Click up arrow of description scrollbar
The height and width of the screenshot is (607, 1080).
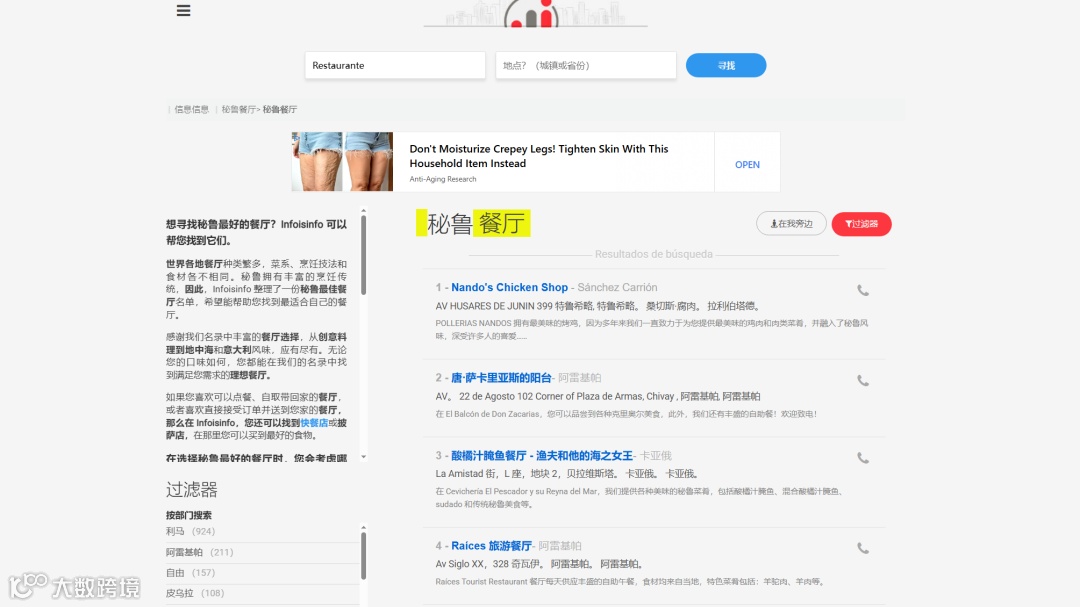[363, 211]
